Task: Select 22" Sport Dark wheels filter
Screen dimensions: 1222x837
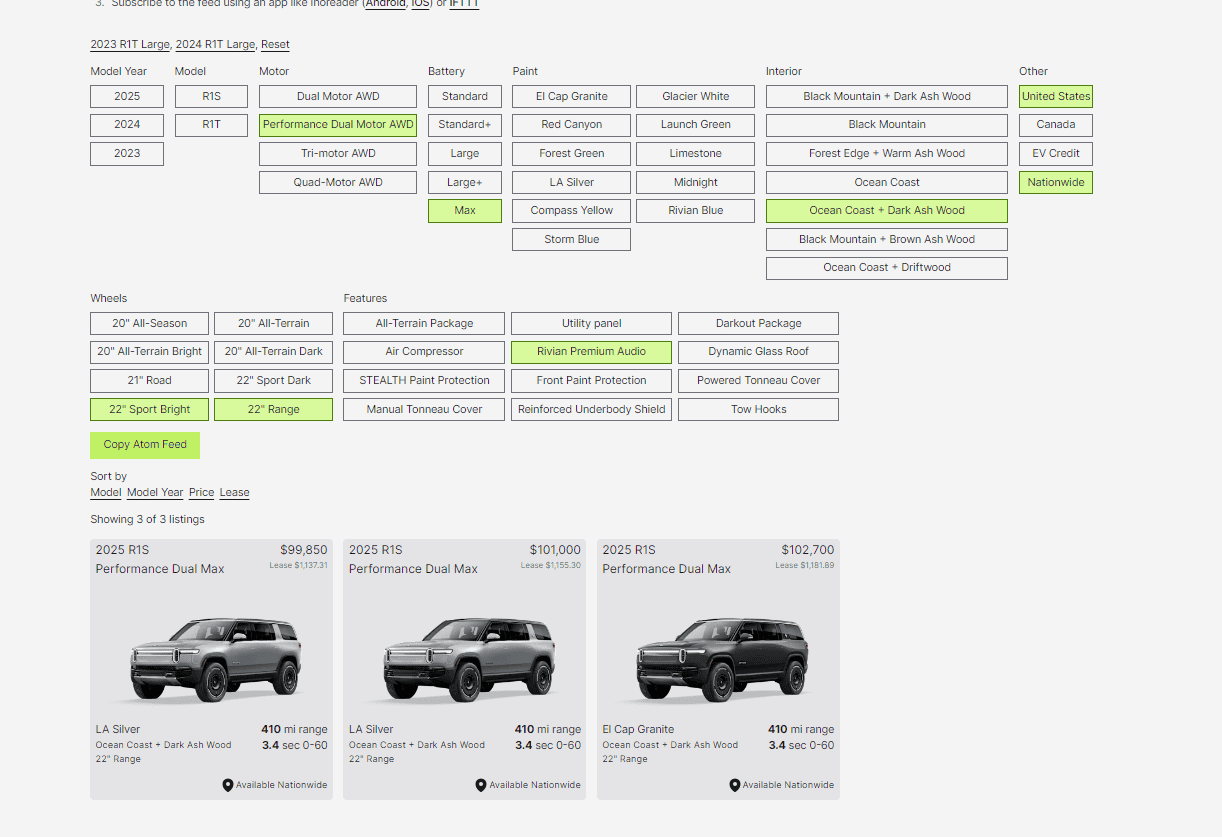Action: 273,381
